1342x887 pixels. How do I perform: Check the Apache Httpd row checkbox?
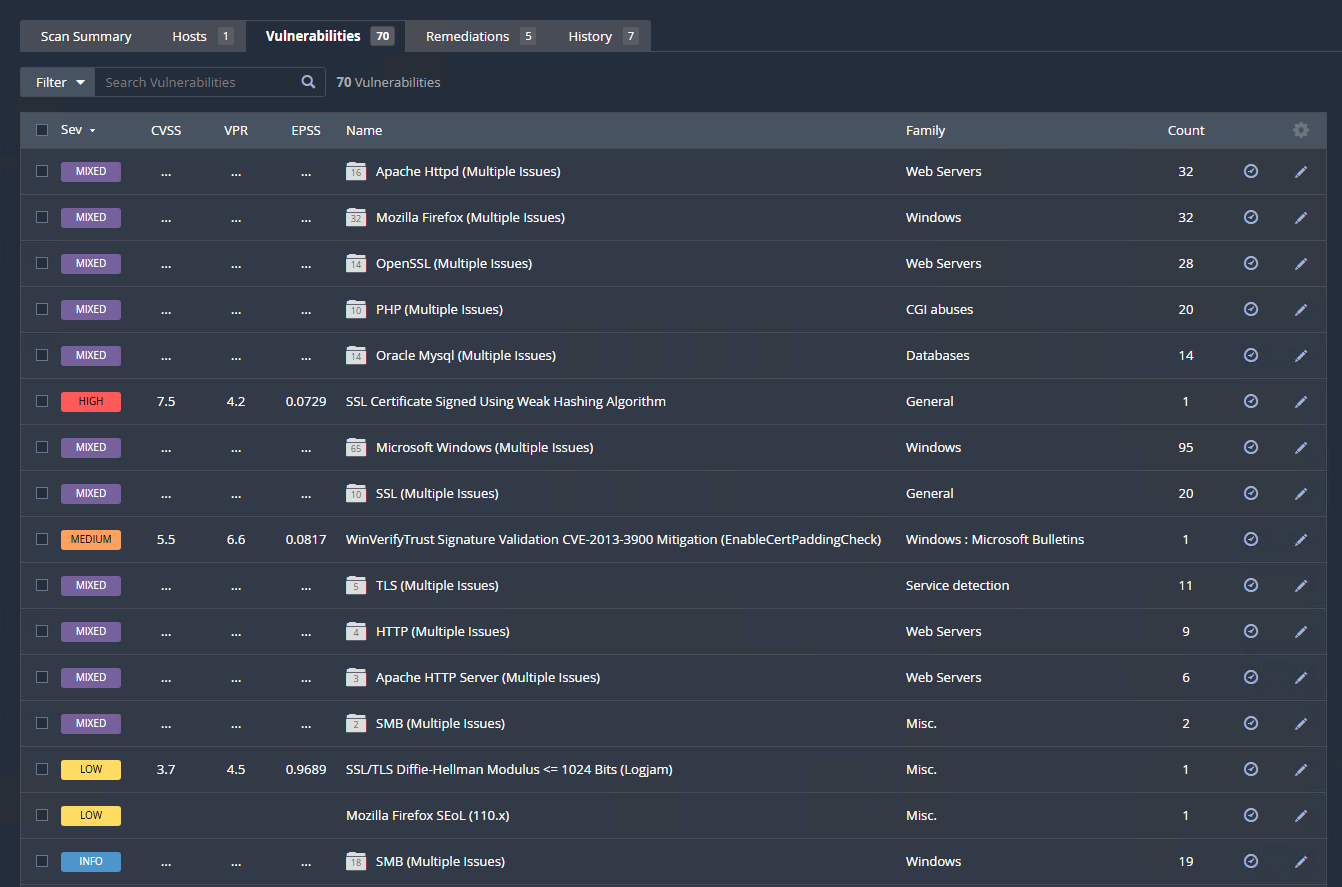pyautogui.click(x=42, y=171)
